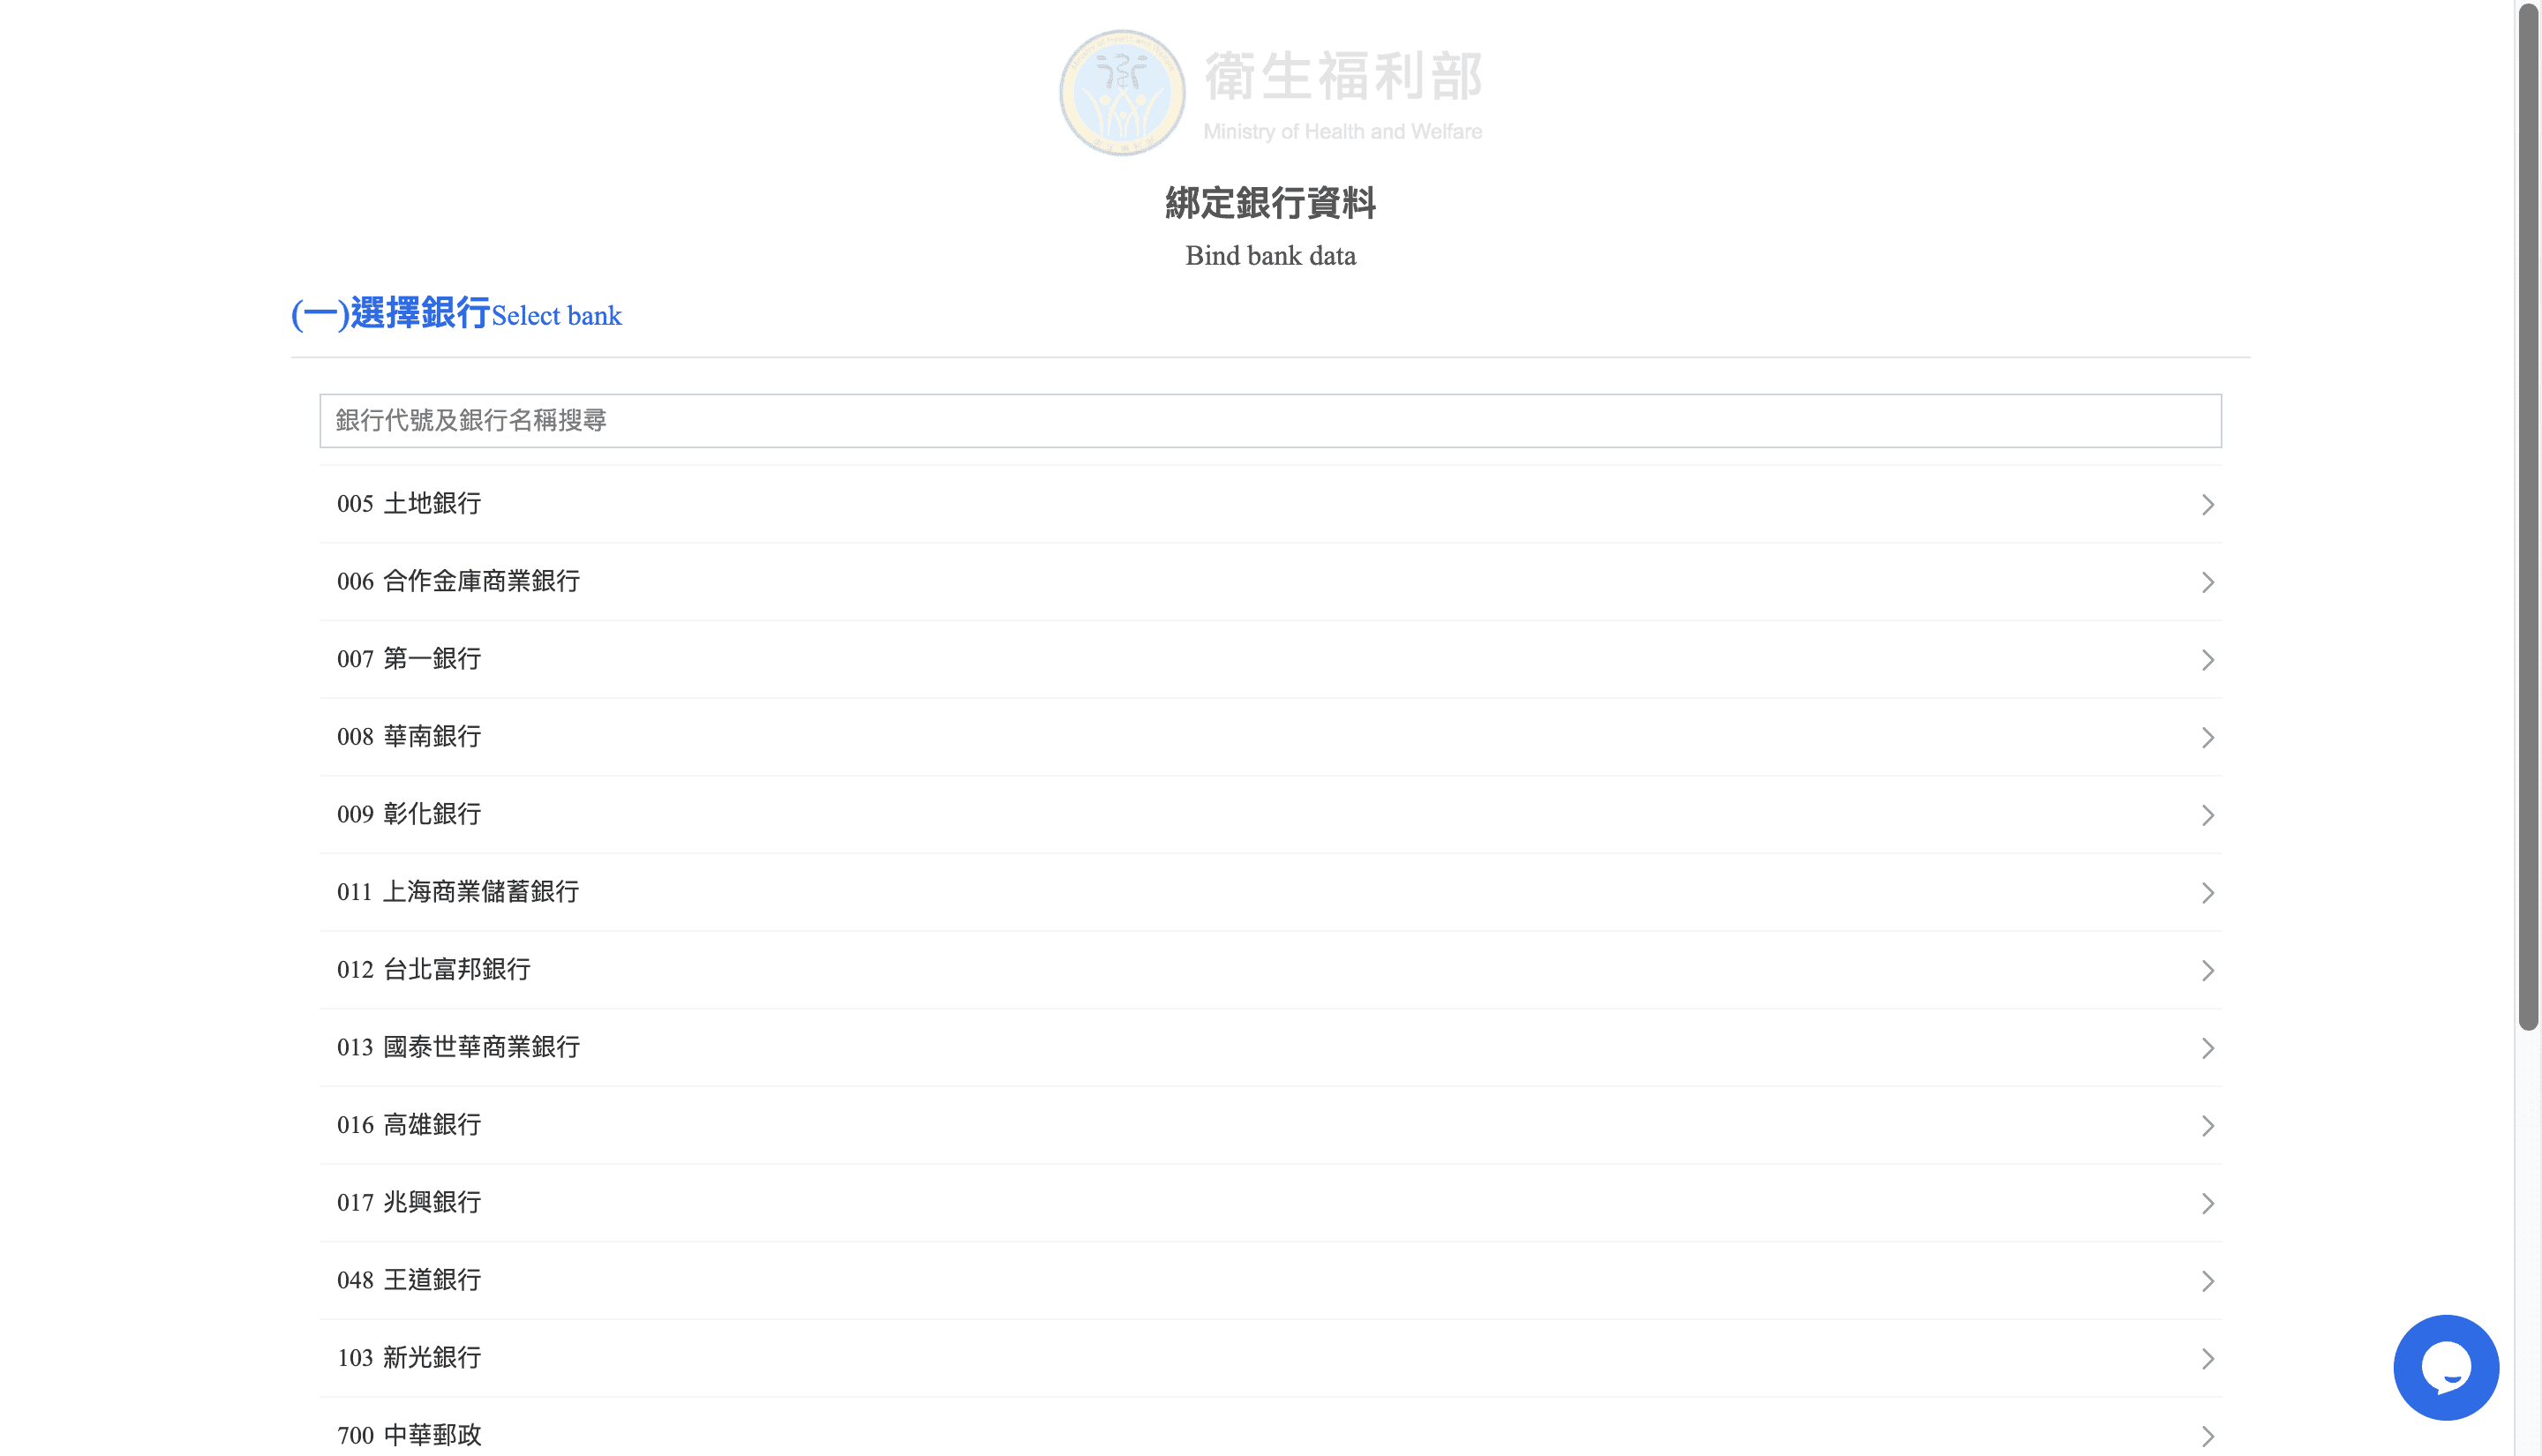Click chevron arrow on 048 王道銀行 row
Screen dimensions: 2542x1456
(2207, 1281)
